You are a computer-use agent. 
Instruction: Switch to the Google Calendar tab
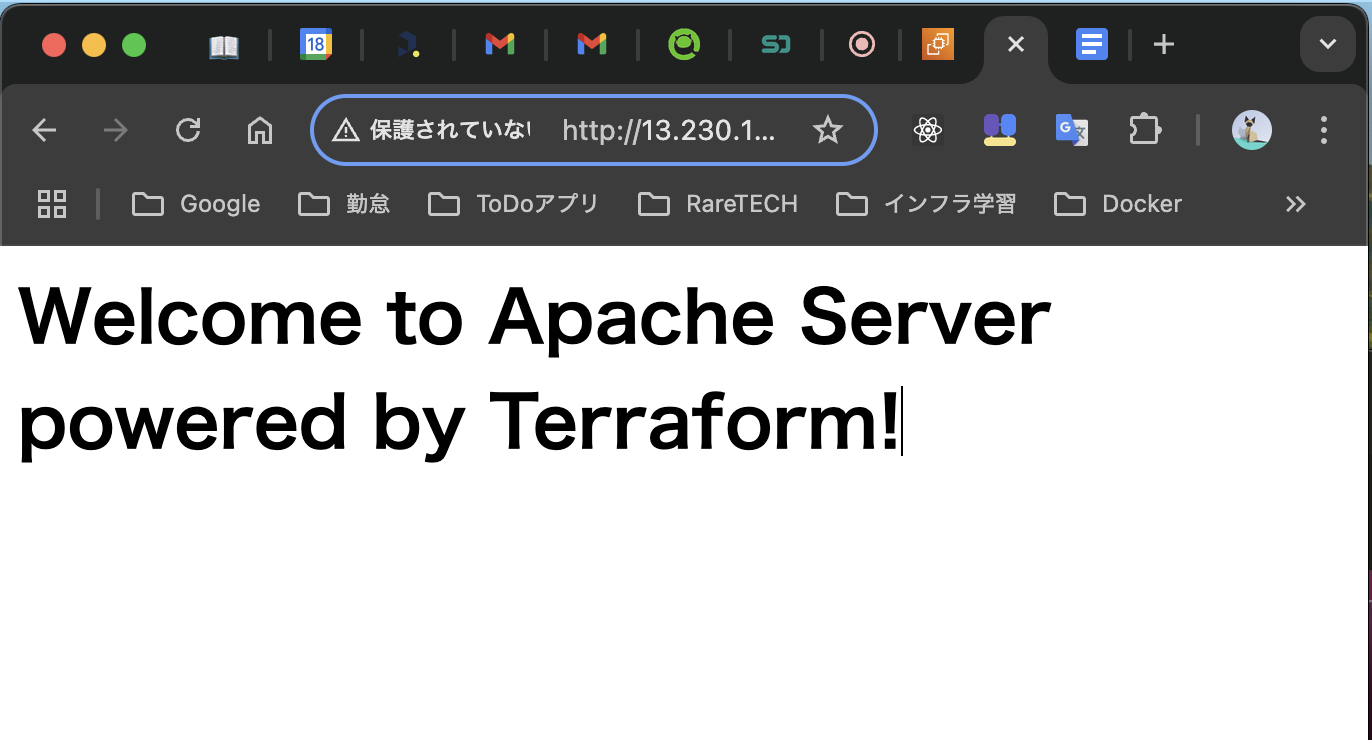tap(316, 44)
